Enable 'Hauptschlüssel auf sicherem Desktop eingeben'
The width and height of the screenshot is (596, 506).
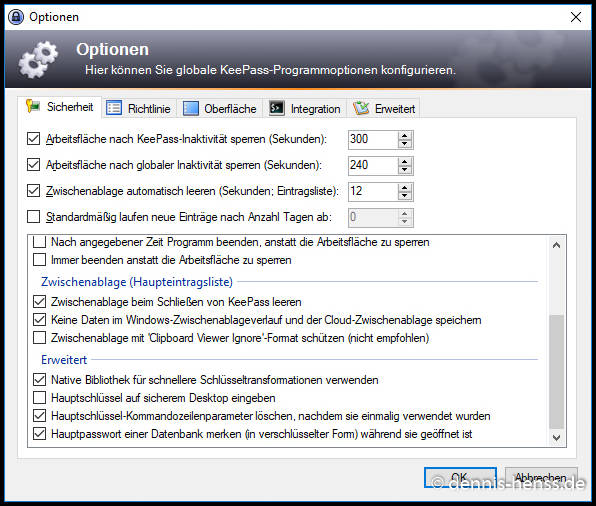pyautogui.click(x=40, y=398)
